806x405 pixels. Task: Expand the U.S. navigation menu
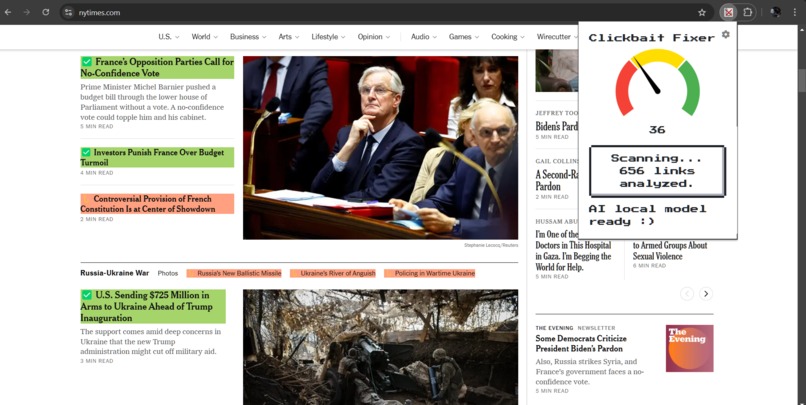point(169,36)
